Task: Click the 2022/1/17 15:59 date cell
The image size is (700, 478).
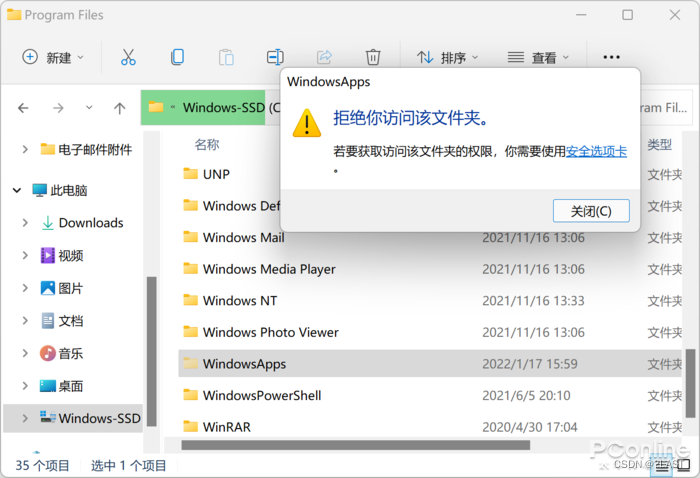Action: coord(530,364)
